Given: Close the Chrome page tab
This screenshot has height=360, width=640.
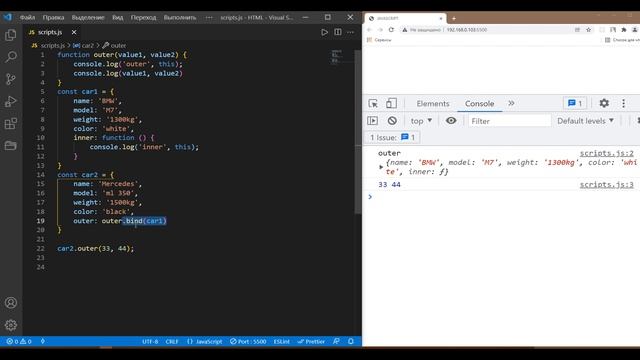Looking at the screenshot, I should [x=441, y=18].
